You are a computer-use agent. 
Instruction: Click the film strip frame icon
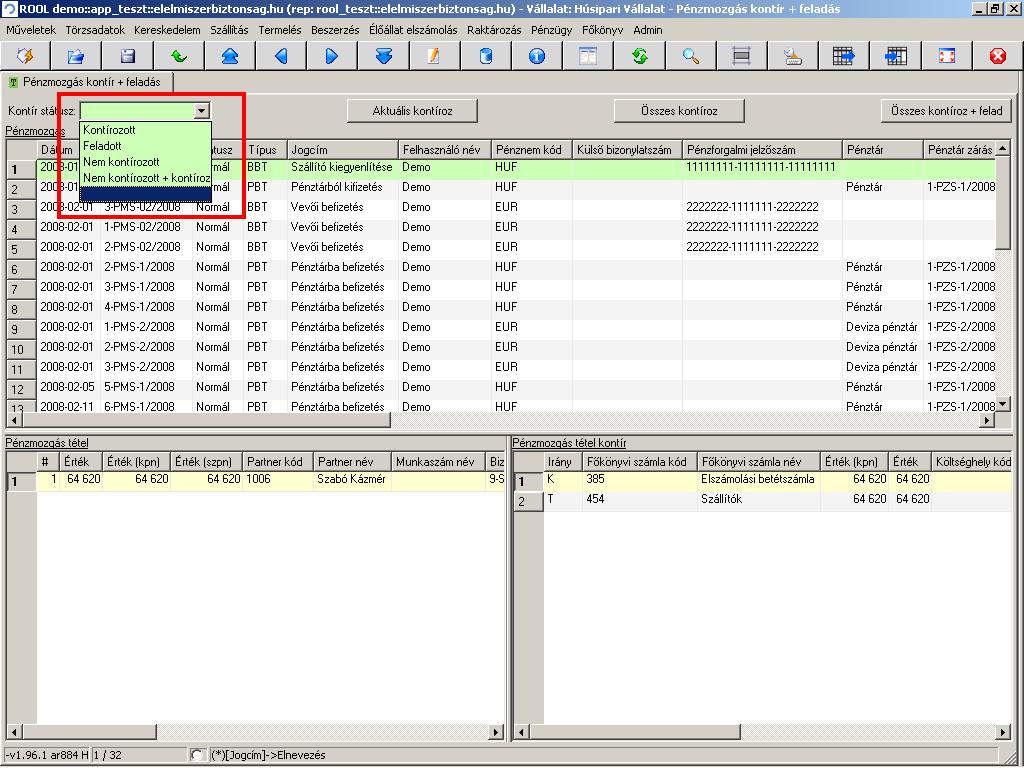[x=741, y=56]
